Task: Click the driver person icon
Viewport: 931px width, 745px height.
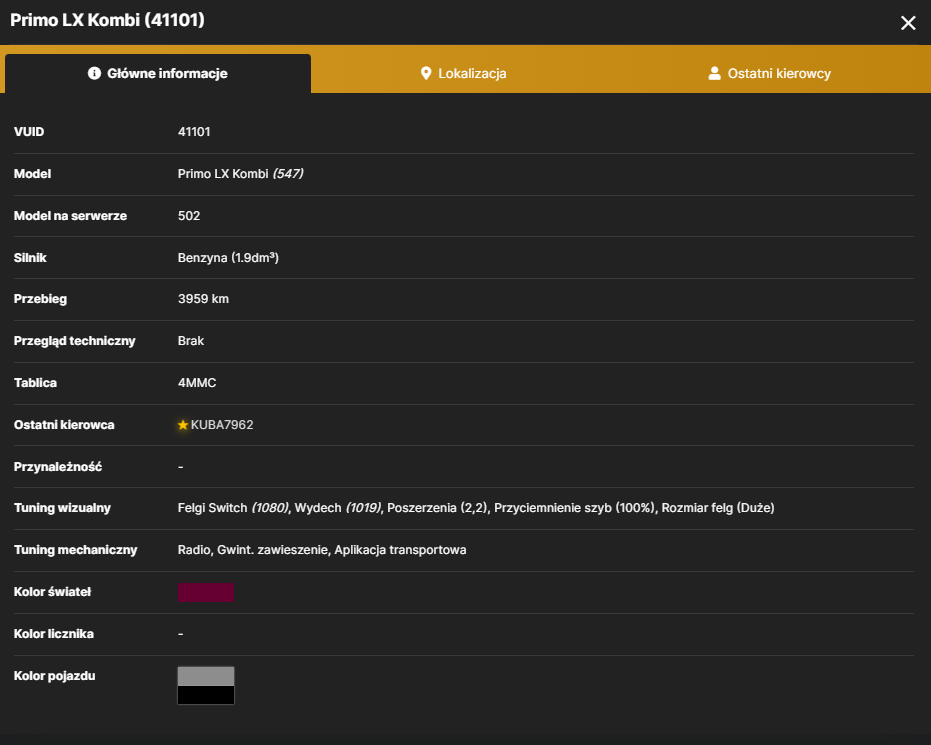Action: [x=714, y=74]
